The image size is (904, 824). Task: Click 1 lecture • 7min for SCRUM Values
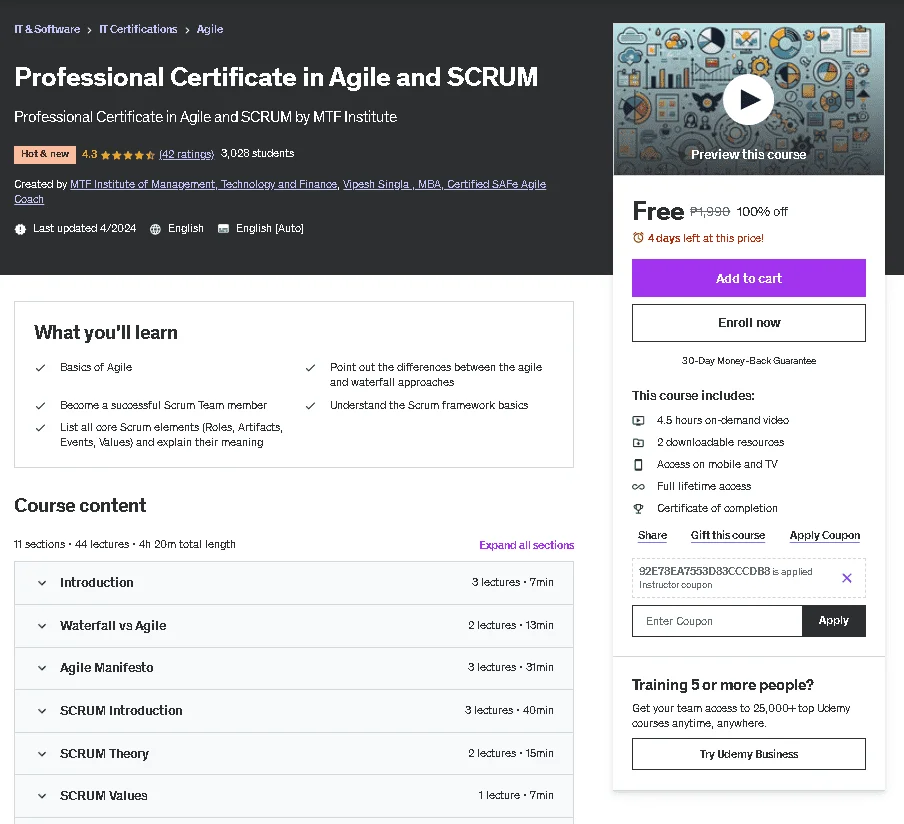coord(515,795)
